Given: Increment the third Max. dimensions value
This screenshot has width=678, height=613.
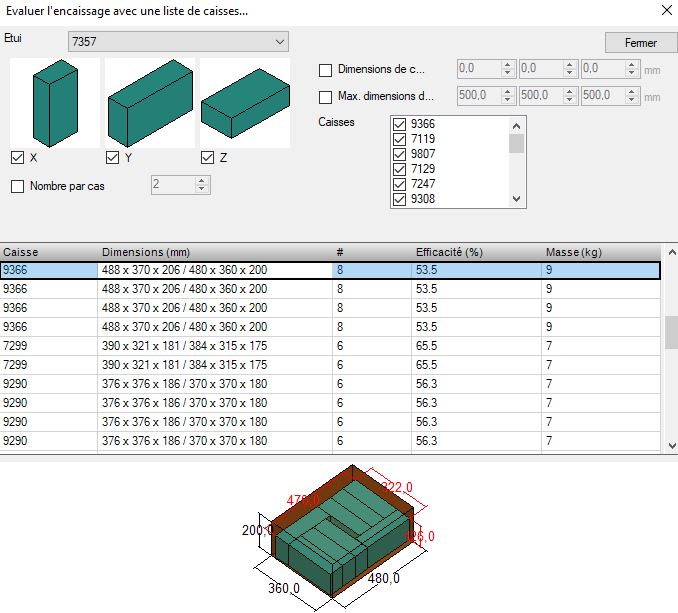Looking at the screenshot, I should pos(632,91).
